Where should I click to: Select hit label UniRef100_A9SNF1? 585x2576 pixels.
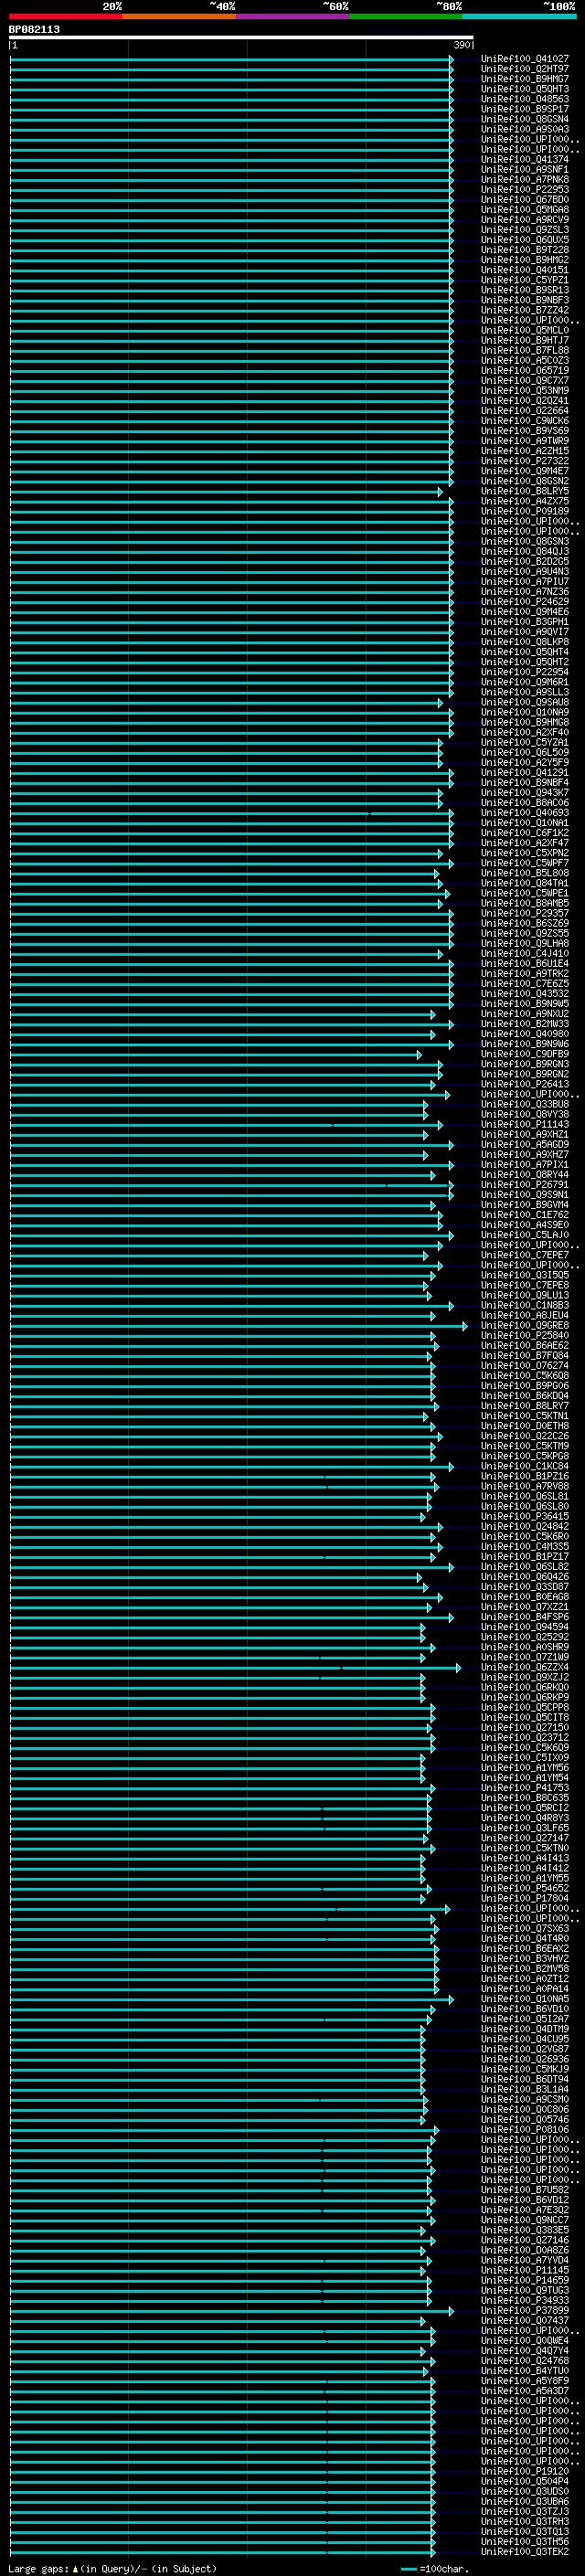[x=525, y=170]
